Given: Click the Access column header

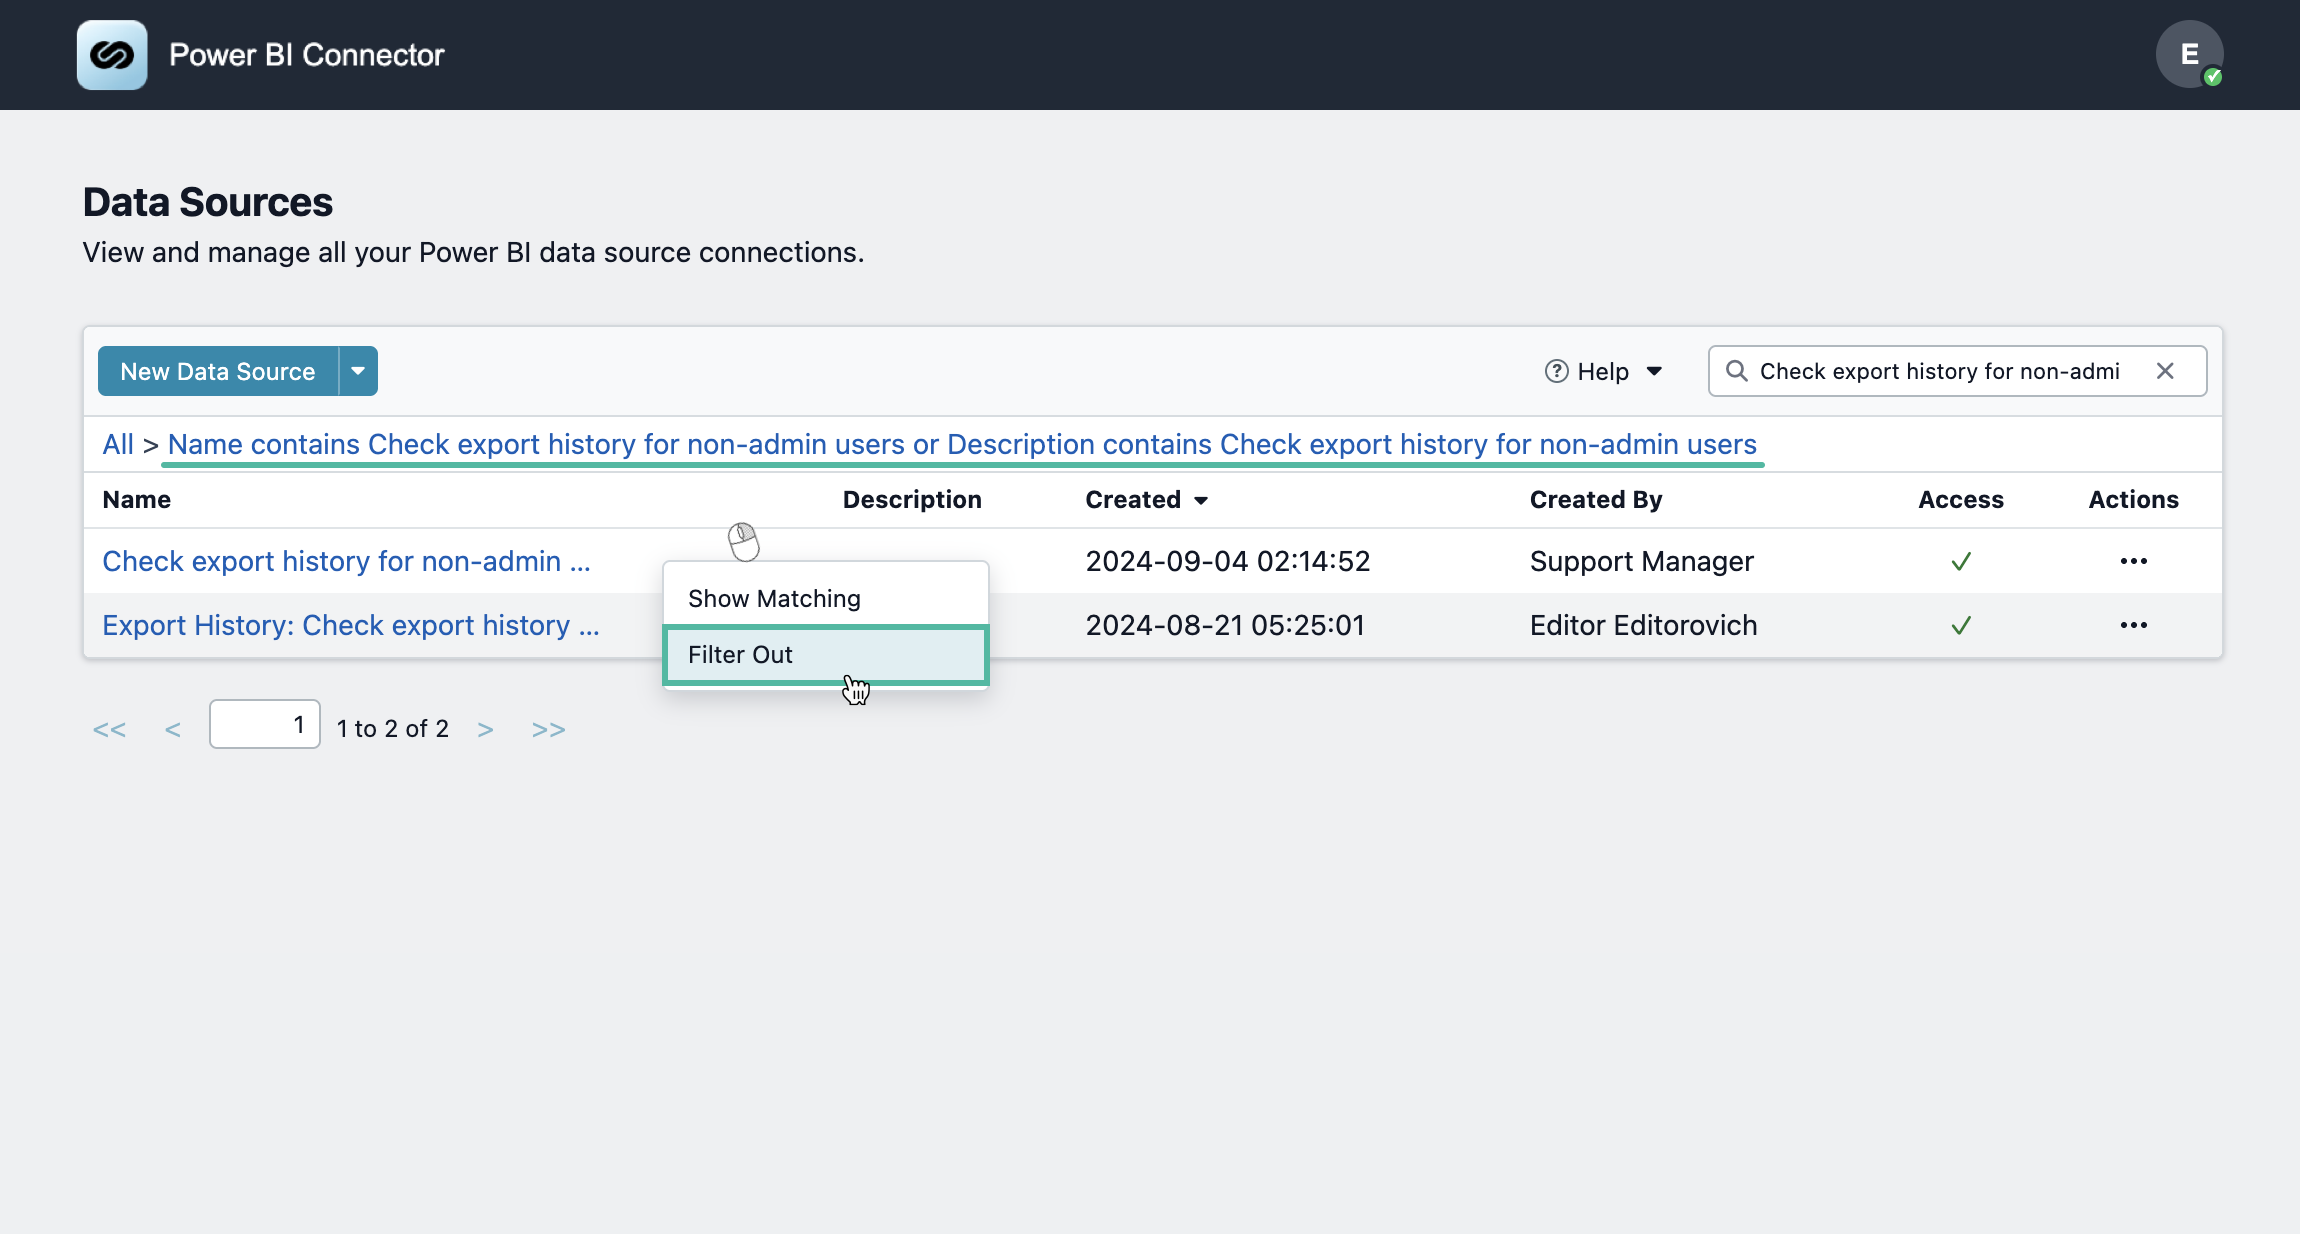Looking at the screenshot, I should 1961,499.
